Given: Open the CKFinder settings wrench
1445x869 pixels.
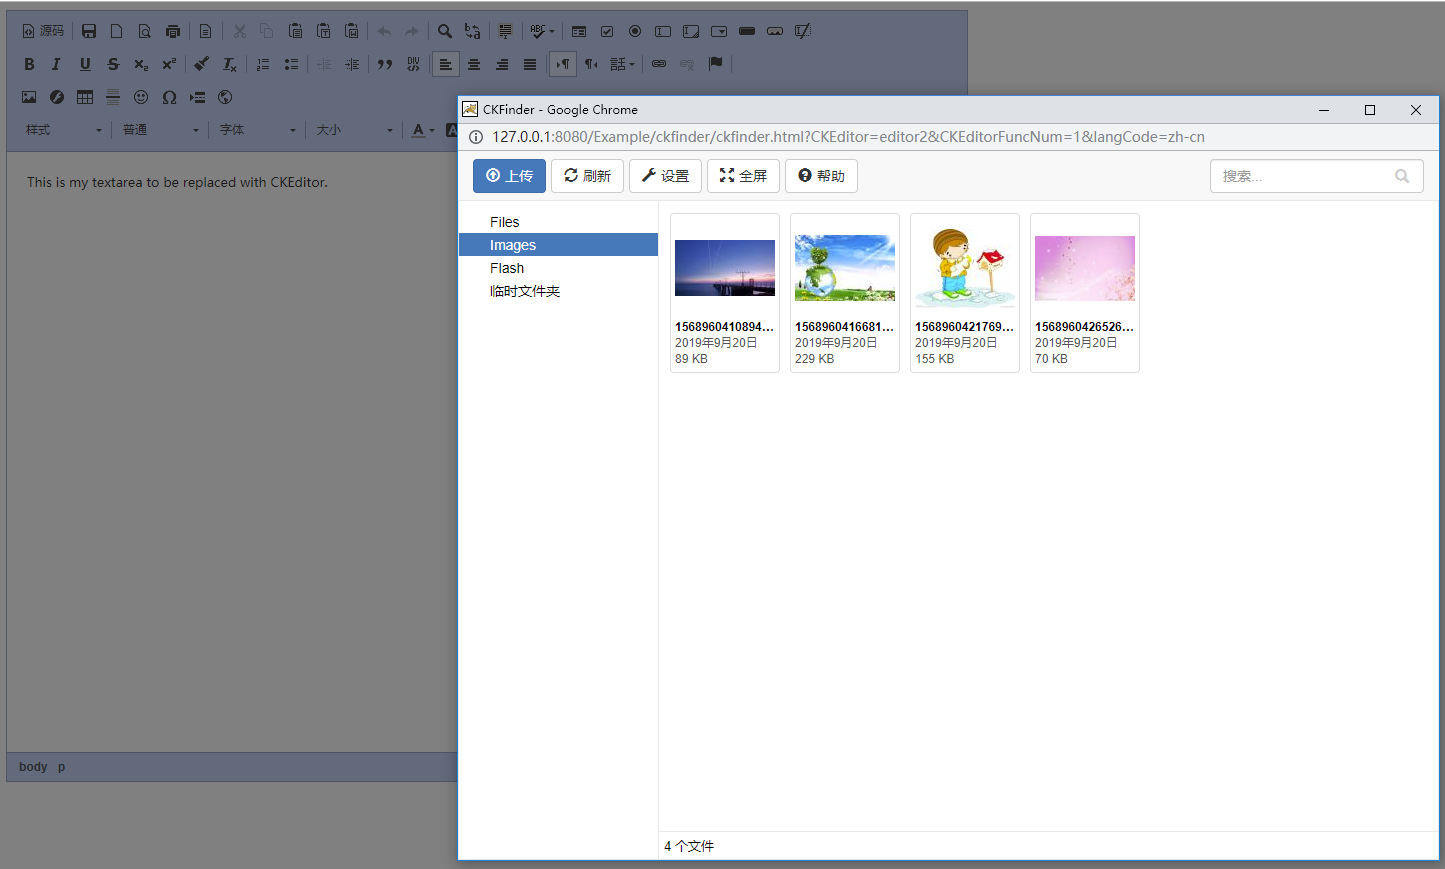Looking at the screenshot, I should point(665,175).
